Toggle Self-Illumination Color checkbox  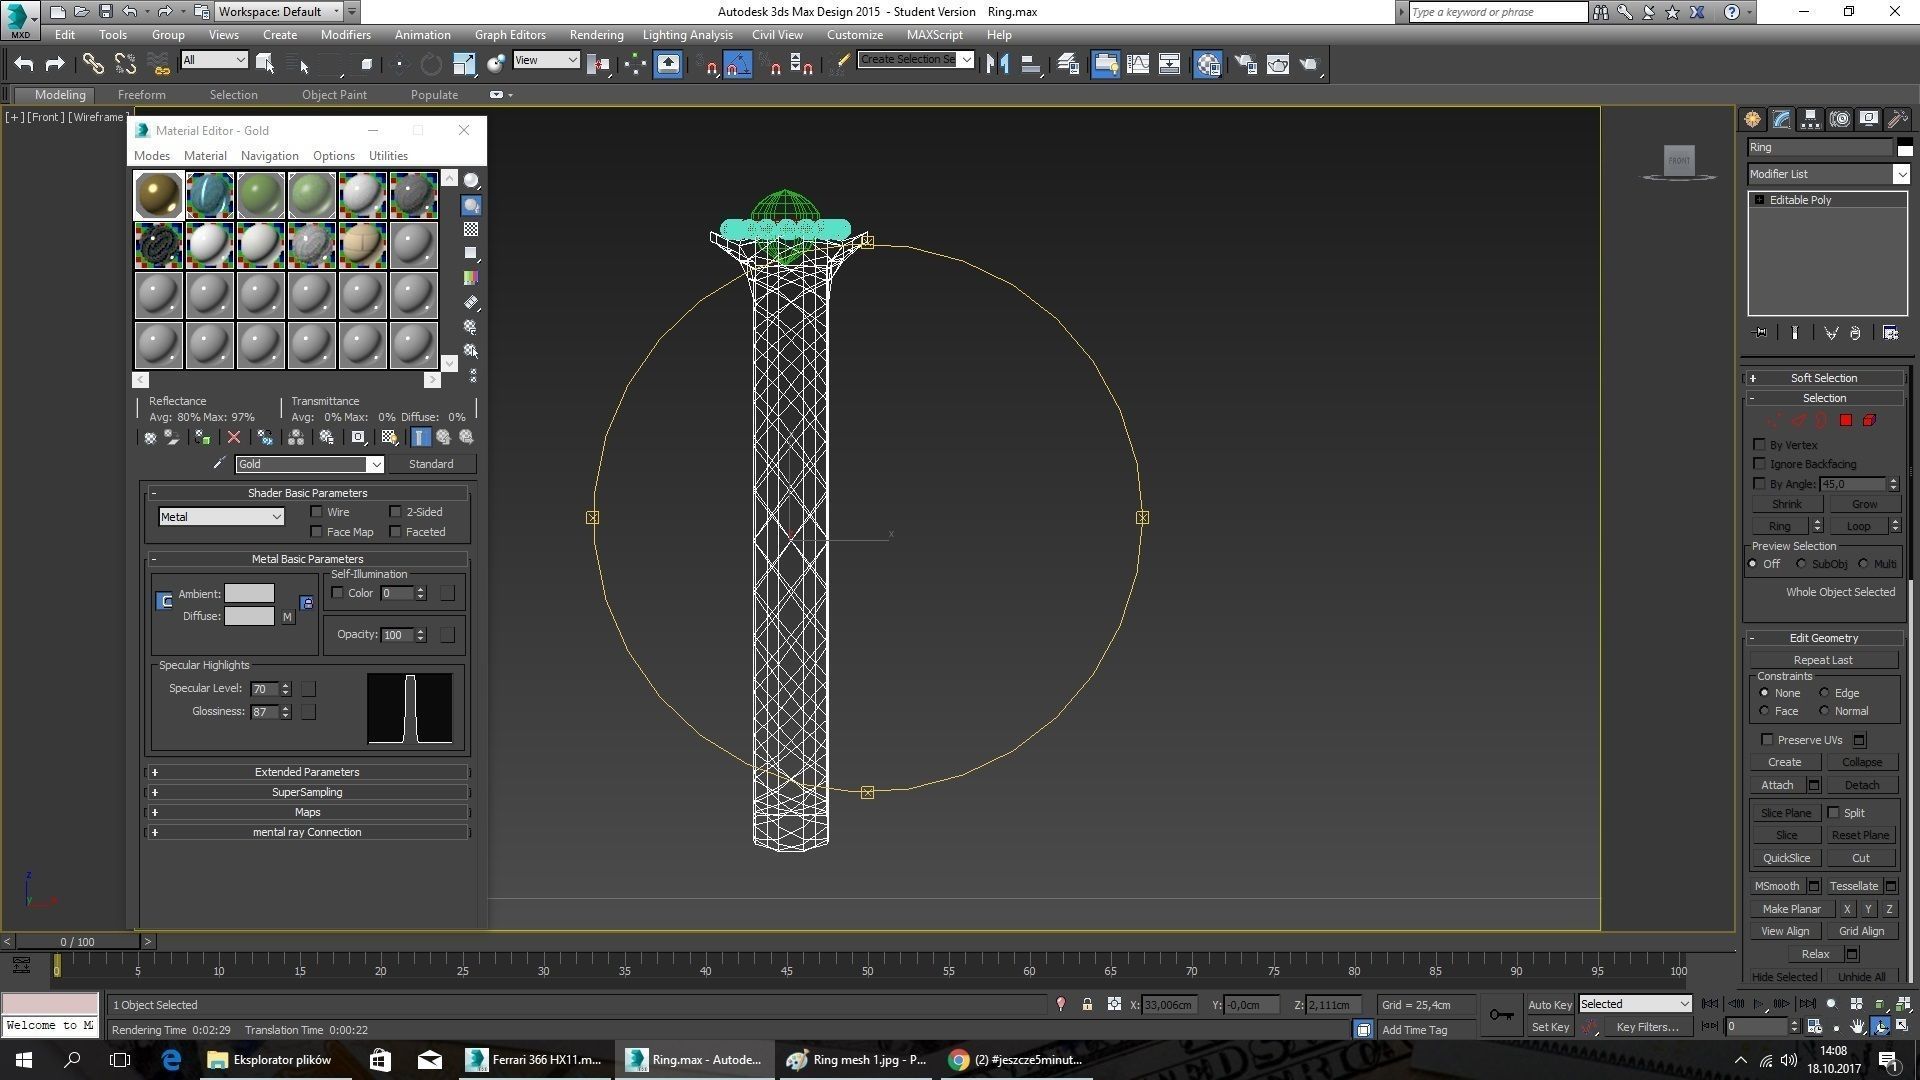pos(338,593)
